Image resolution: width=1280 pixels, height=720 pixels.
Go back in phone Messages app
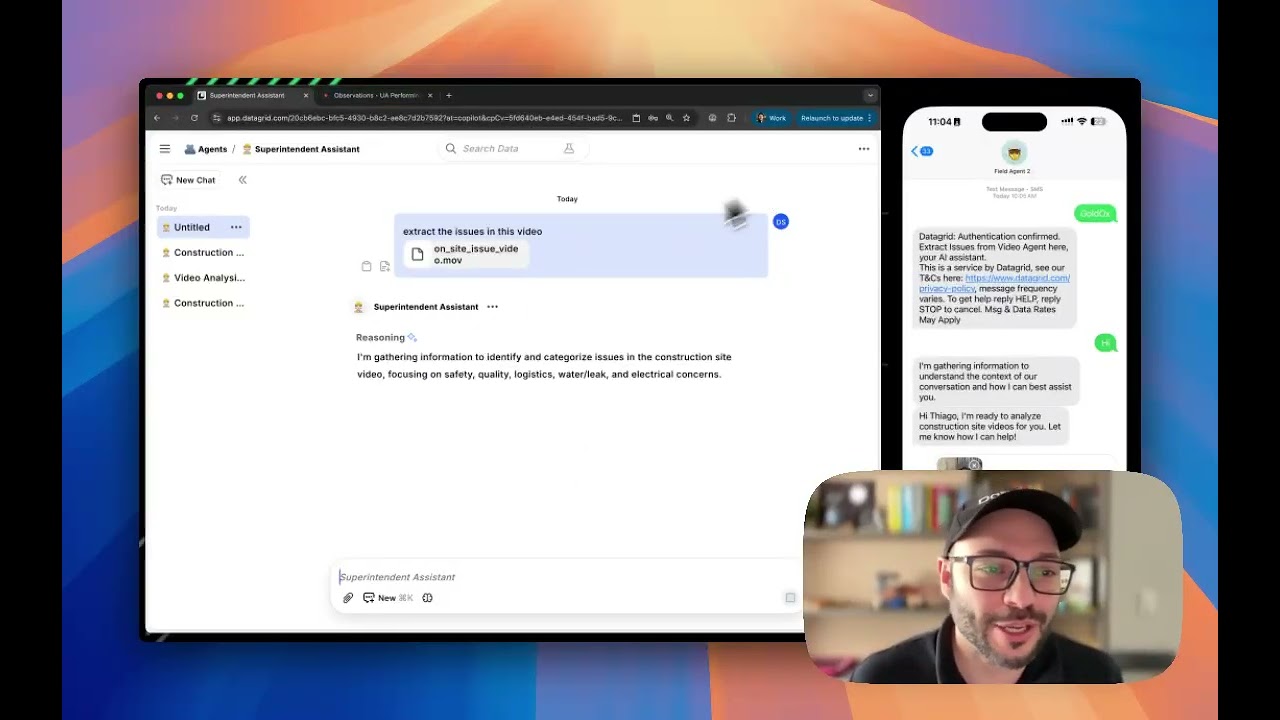click(921, 151)
